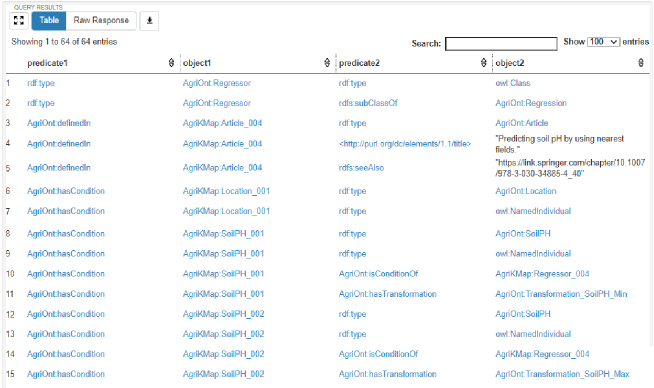Open AgriOnt:Location link in row 6

[x=526, y=191]
